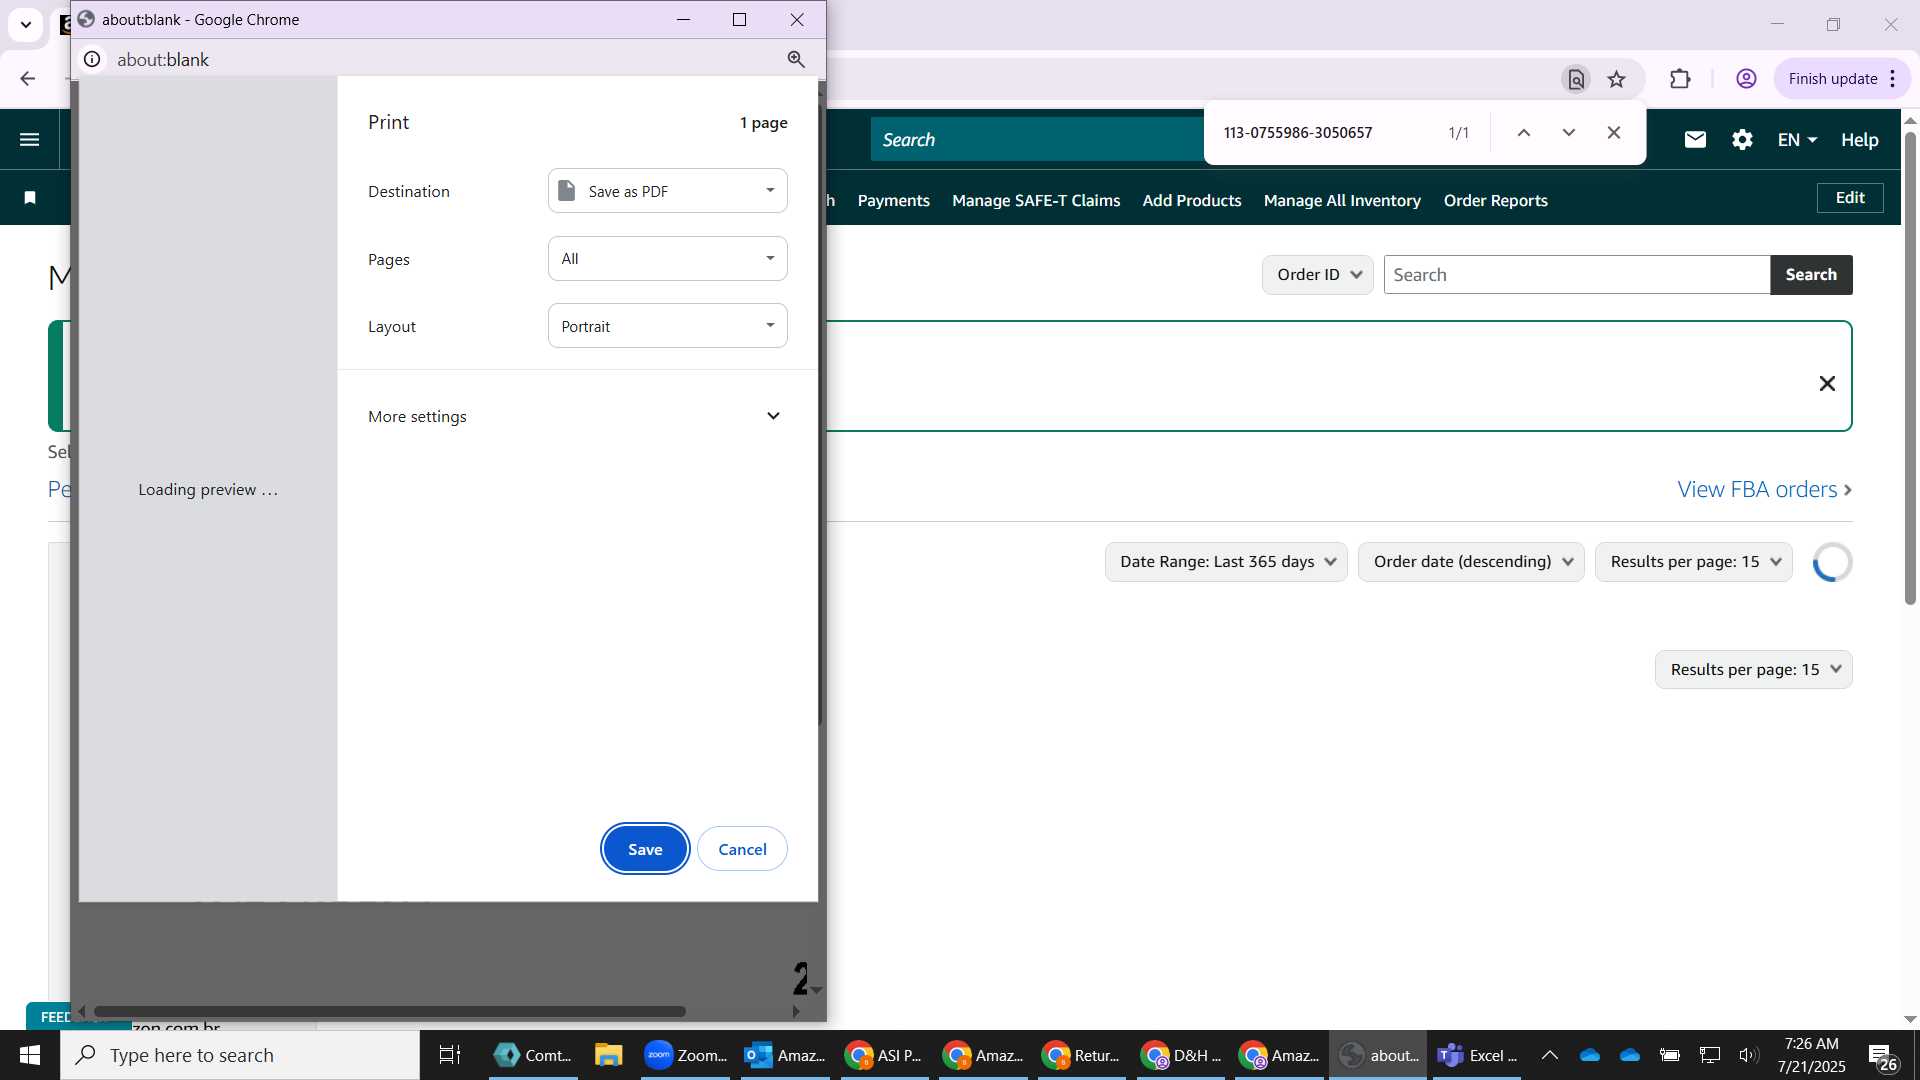Open Order Reports menu item
This screenshot has width=1920, height=1080.
point(1495,201)
